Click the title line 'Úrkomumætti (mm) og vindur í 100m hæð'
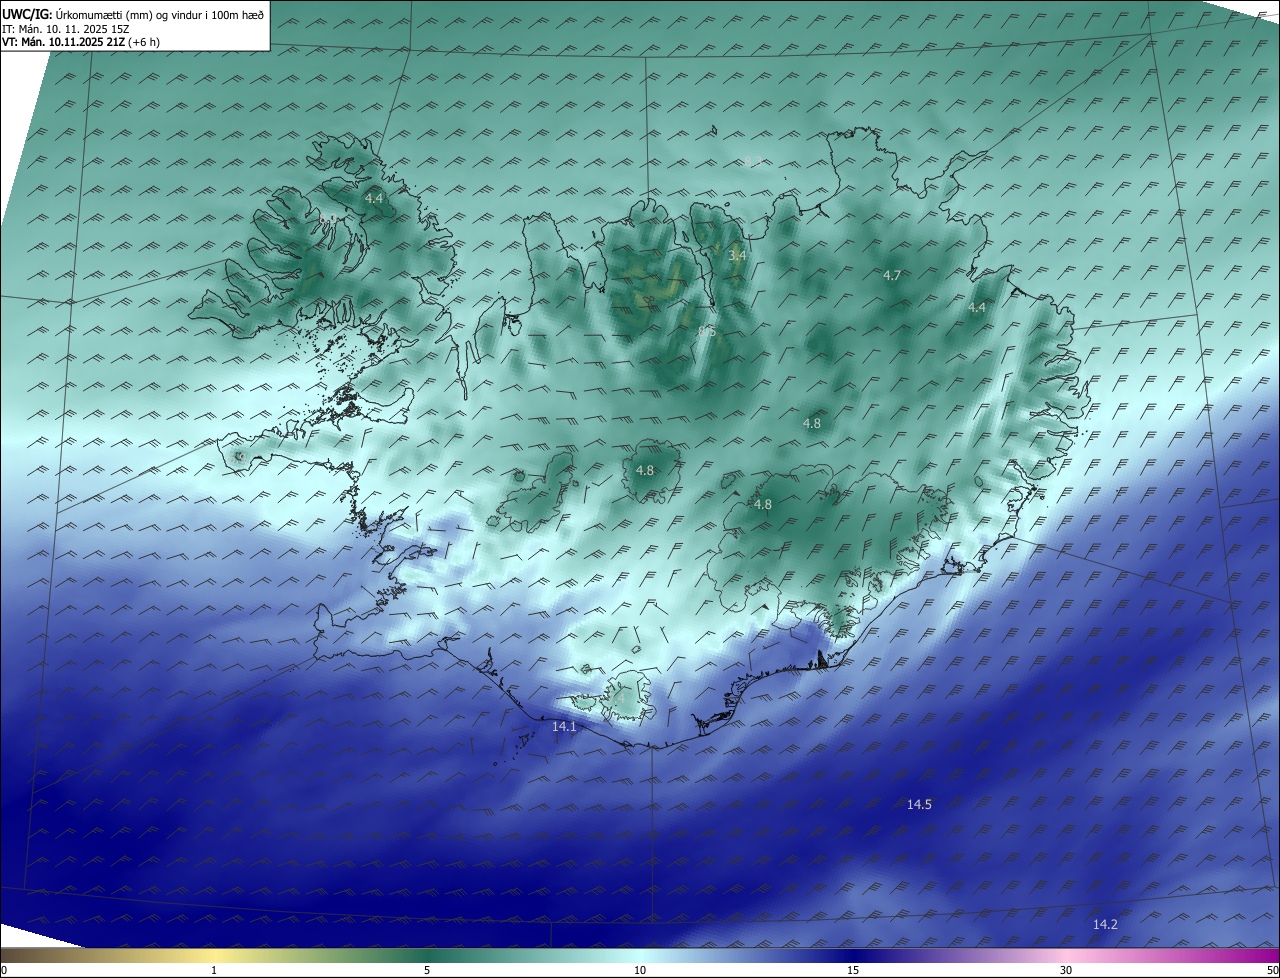 coord(160,15)
